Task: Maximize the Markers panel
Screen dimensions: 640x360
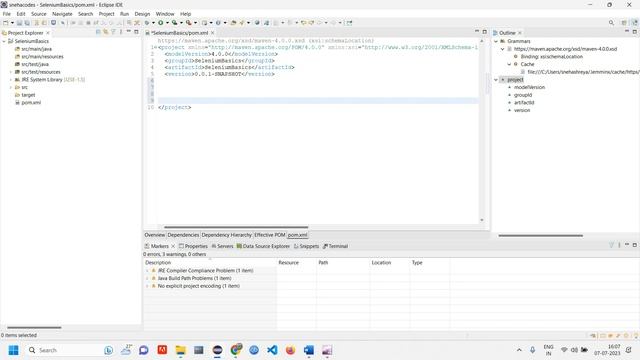Action: [x=634, y=244]
